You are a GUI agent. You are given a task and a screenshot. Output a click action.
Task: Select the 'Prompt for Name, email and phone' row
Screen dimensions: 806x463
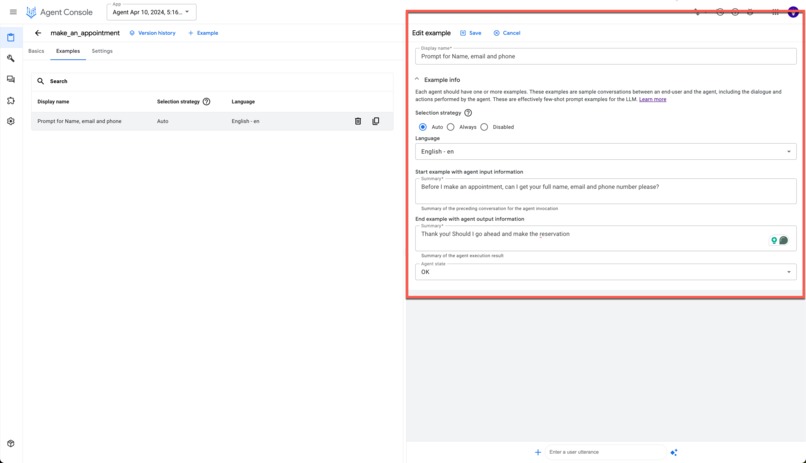(212, 121)
